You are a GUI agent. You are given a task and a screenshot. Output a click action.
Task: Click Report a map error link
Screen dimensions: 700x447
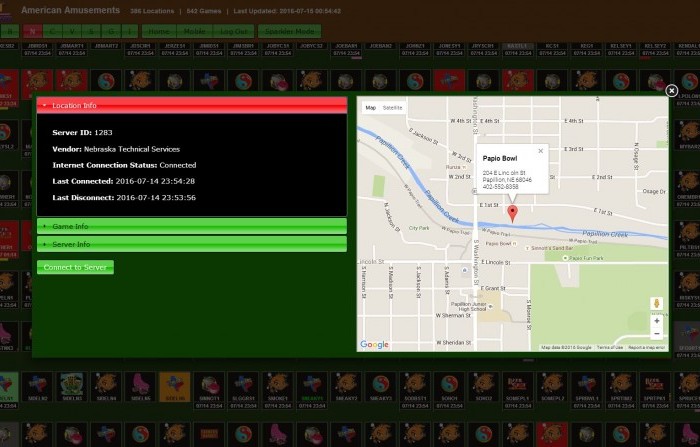click(645, 347)
